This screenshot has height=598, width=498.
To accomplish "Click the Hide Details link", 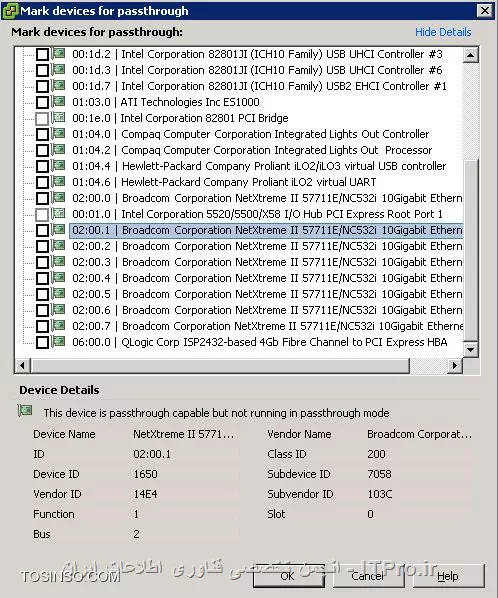I will pyautogui.click(x=443, y=32).
